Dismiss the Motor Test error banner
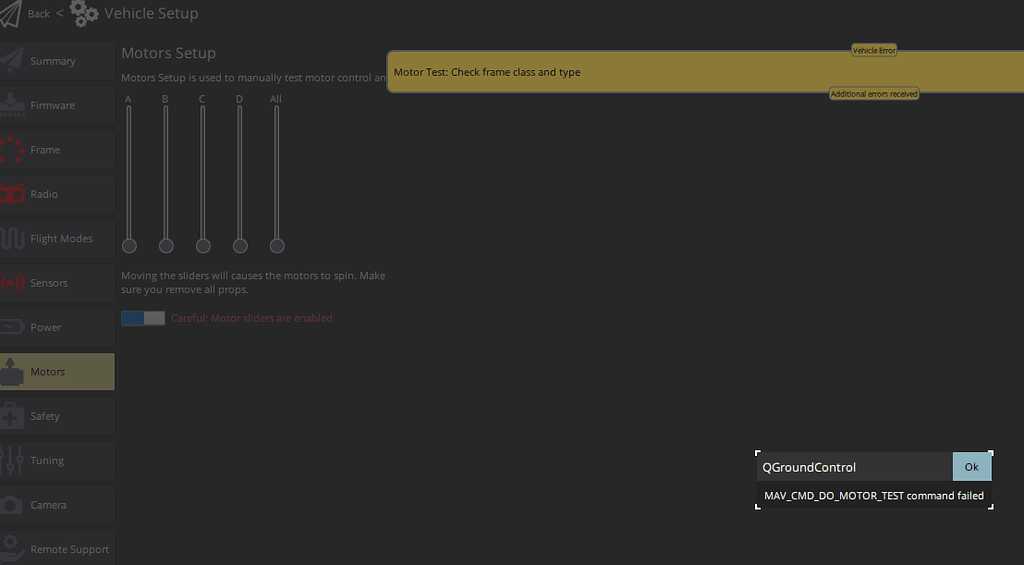 pos(704,72)
